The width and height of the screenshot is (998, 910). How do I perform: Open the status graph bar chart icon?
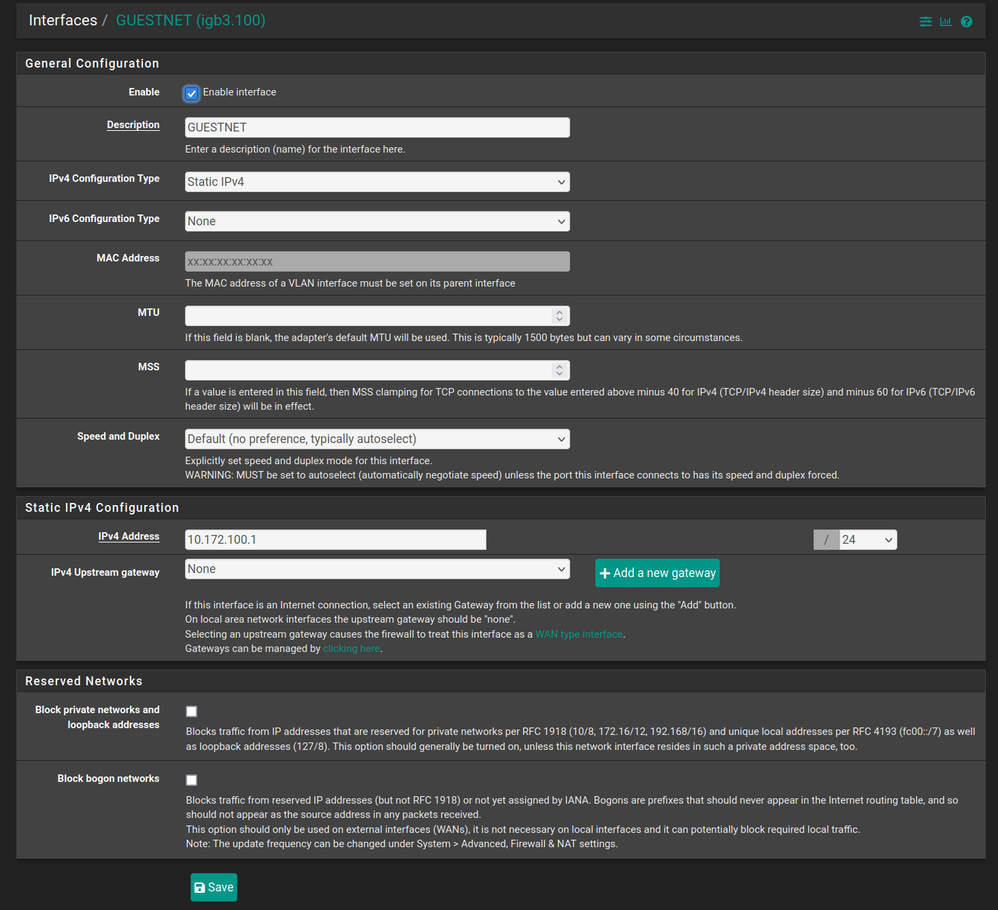click(945, 21)
